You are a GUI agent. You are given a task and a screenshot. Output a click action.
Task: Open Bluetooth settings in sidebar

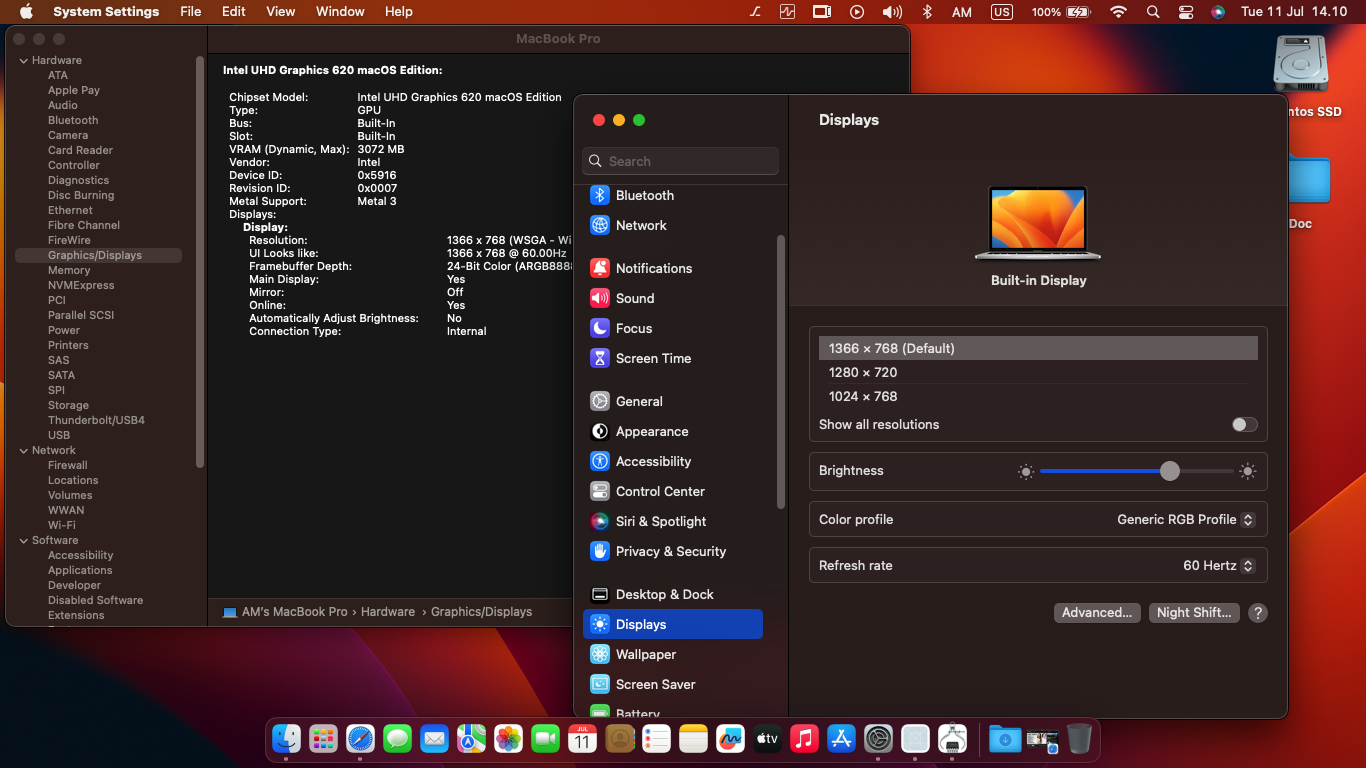click(x=644, y=195)
